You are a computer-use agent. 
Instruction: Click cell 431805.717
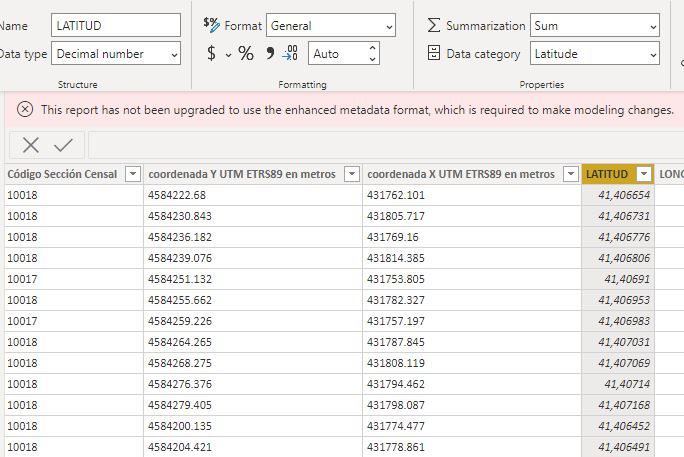(x=472, y=216)
